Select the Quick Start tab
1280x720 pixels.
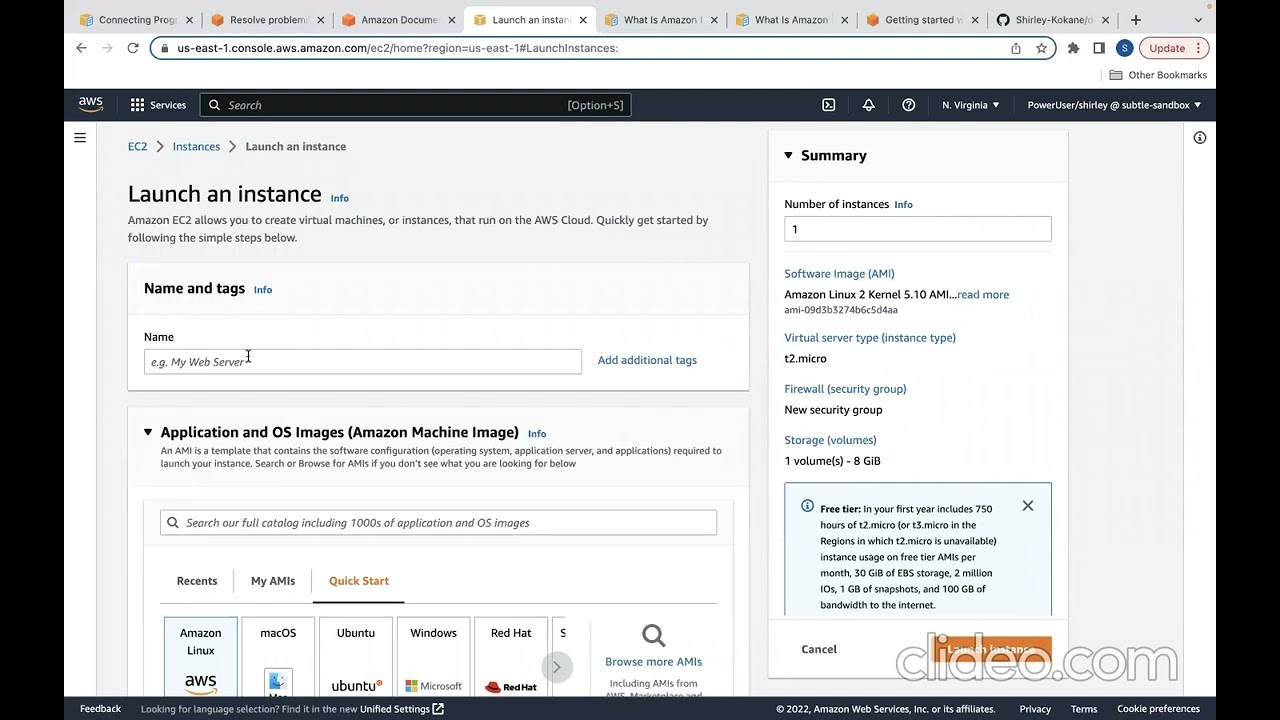[x=359, y=581]
